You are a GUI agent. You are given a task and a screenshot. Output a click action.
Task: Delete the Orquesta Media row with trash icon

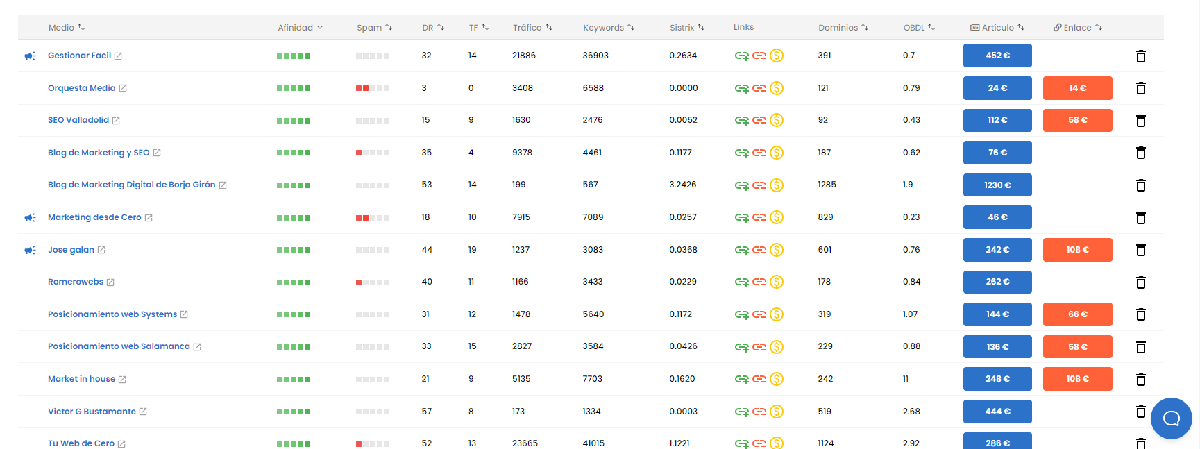pyautogui.click(x=1141, y=88)
